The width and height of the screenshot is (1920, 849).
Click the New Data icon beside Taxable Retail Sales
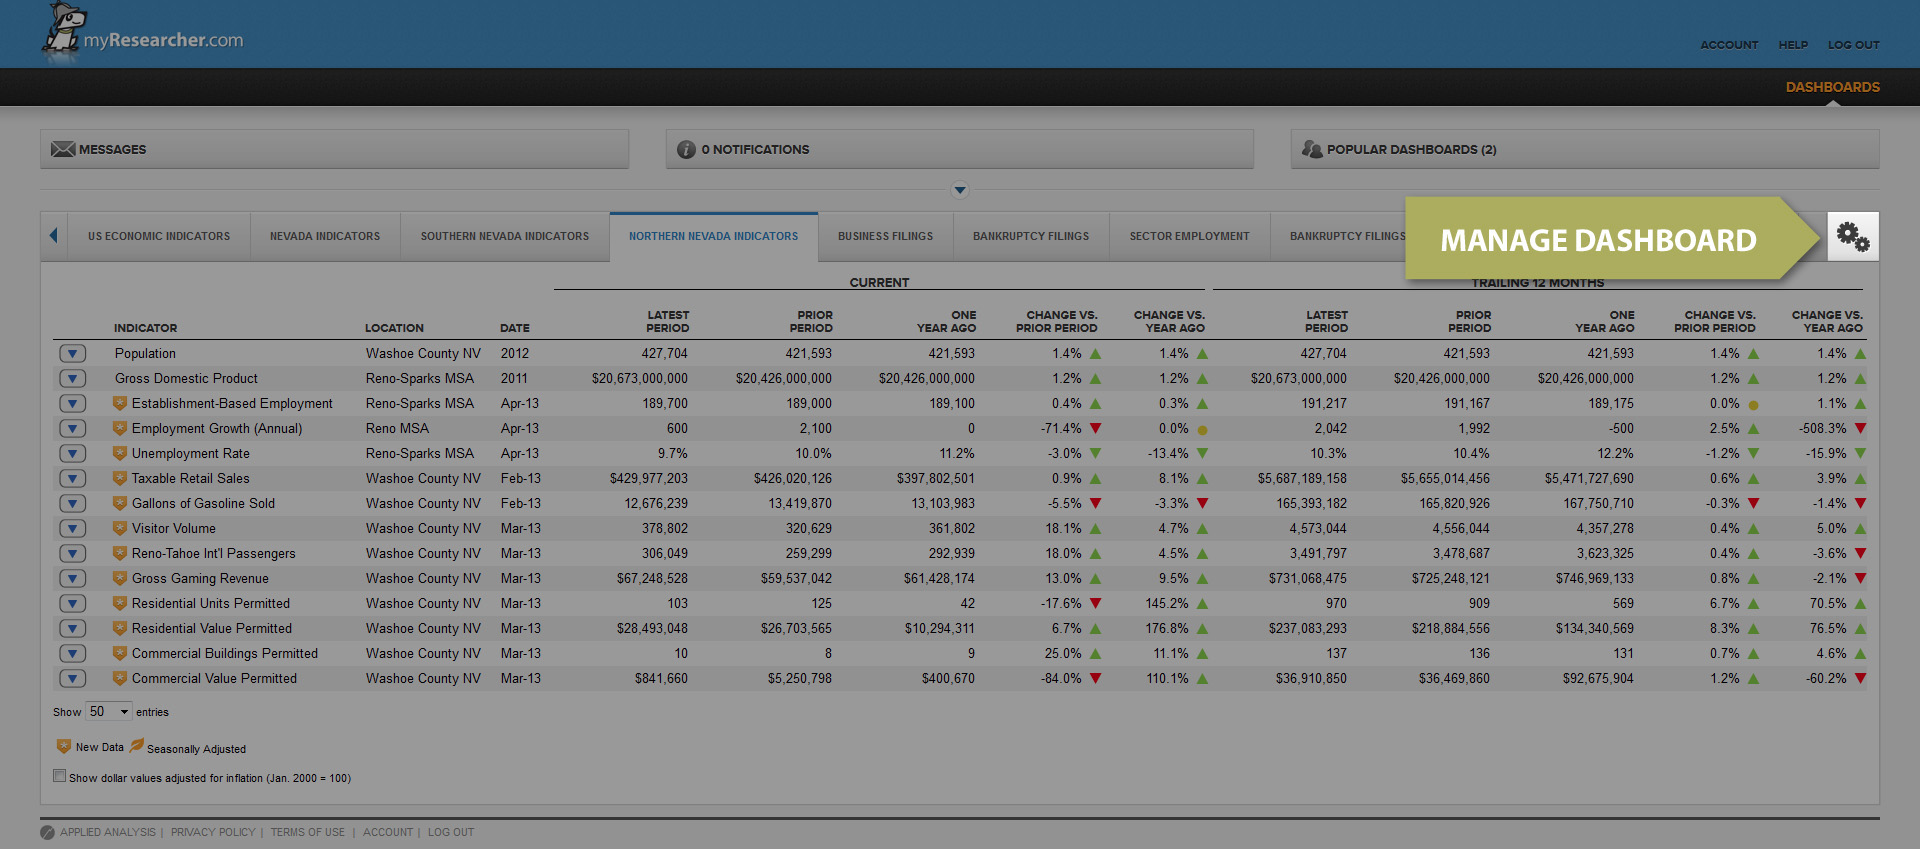pos(120,478)
